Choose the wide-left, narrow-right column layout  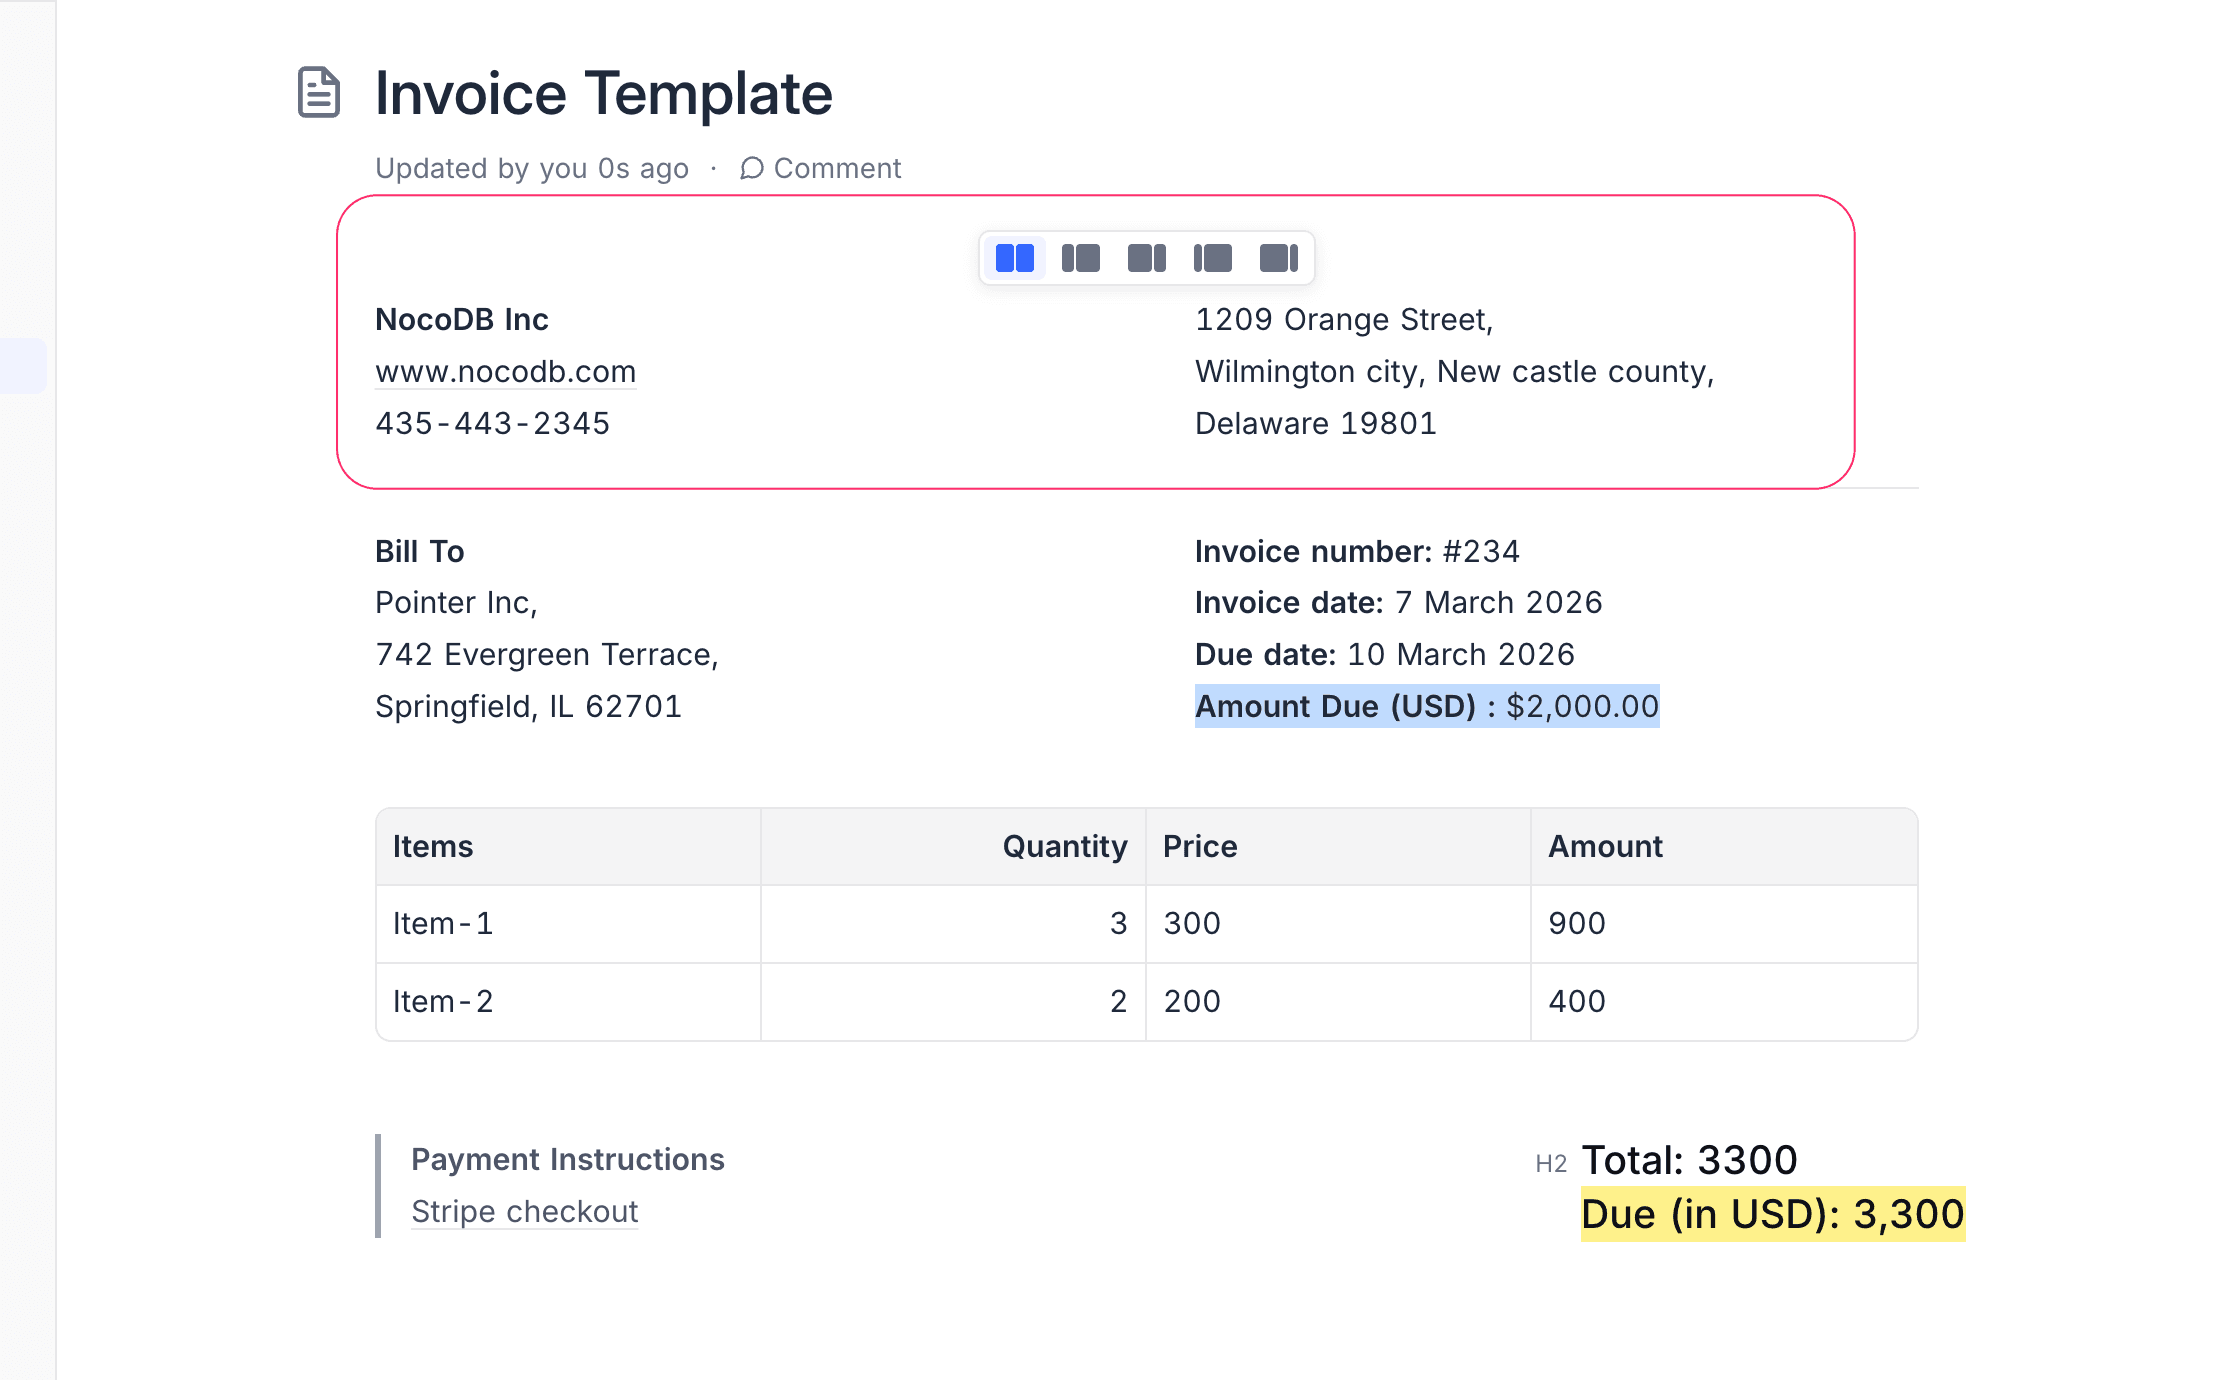(1146, 258)
